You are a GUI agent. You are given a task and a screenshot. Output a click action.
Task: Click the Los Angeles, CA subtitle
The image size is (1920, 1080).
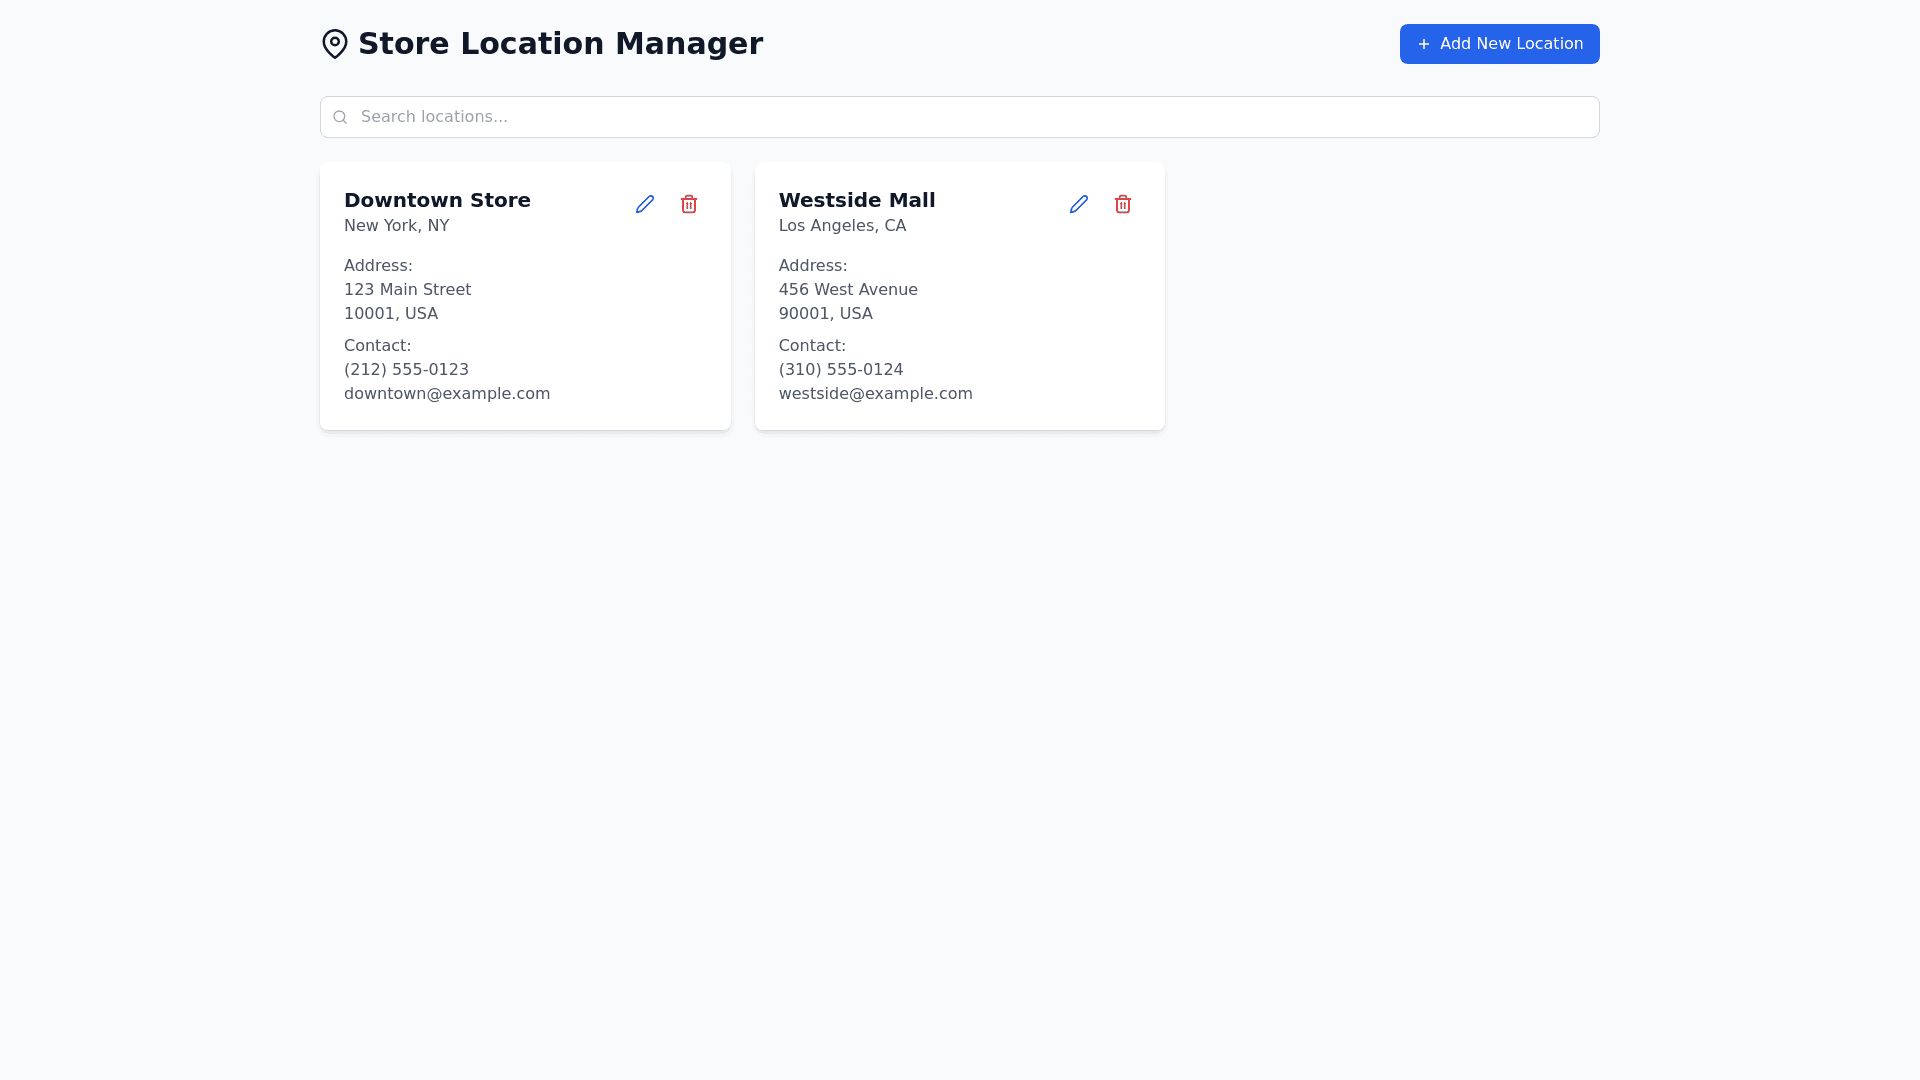click(x=842, y=226)
